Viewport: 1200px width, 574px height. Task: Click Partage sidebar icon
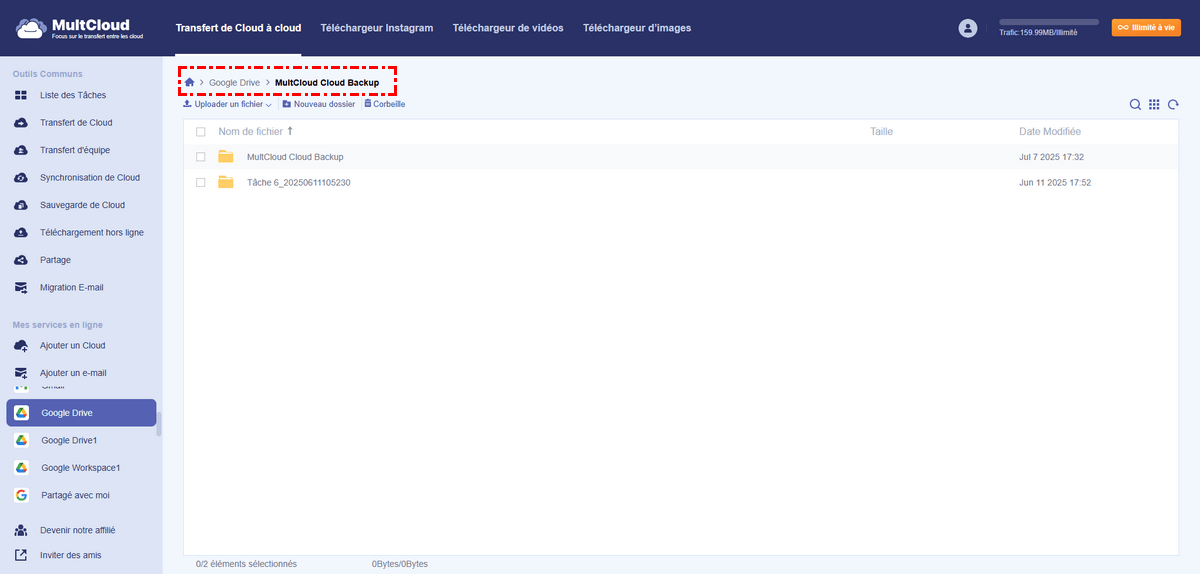(21, 260)
